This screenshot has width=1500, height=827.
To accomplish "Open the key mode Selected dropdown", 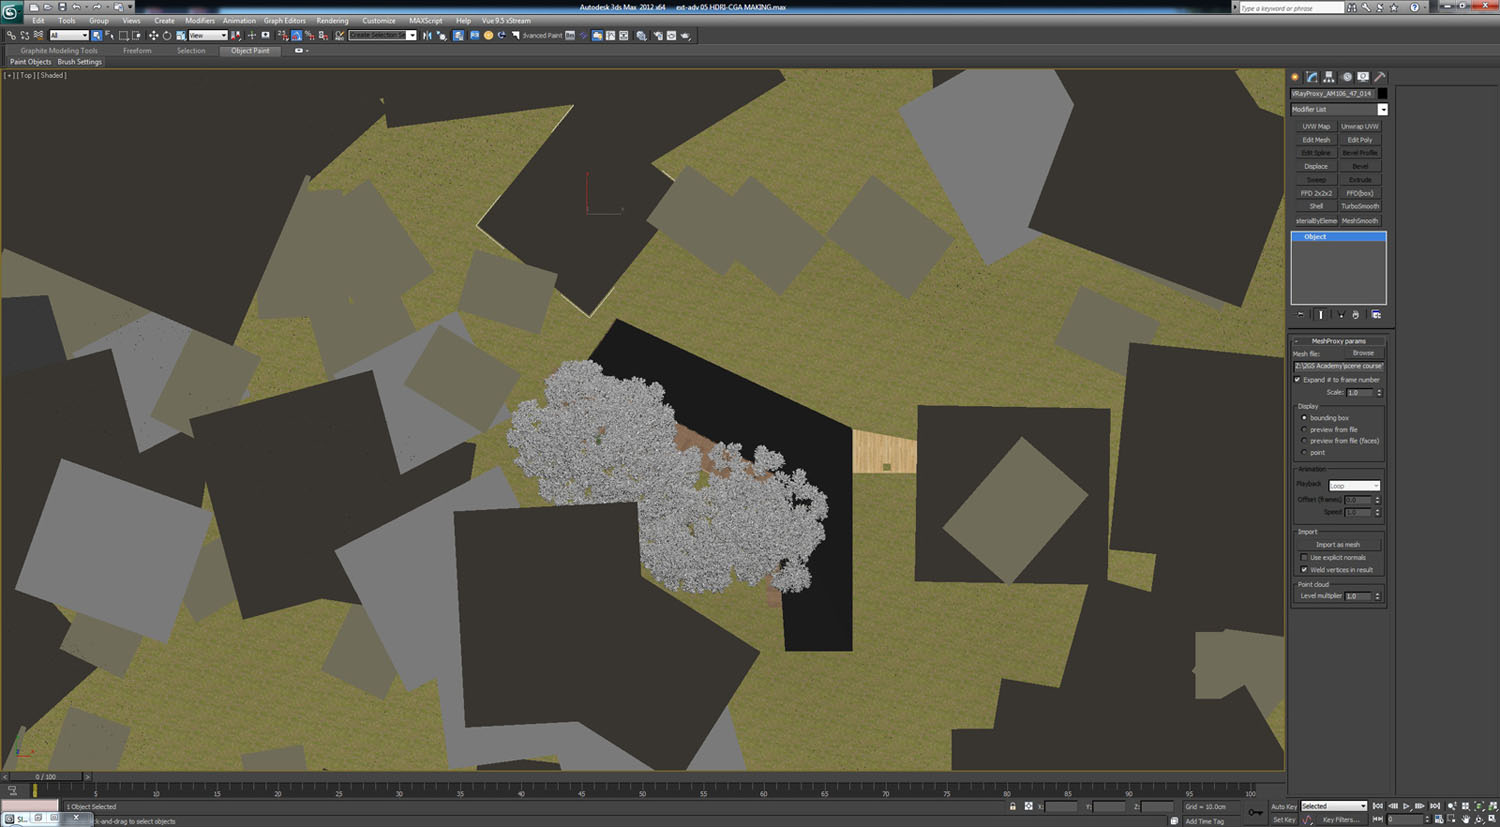I will pyautogui.click(x=1333, y=806).
